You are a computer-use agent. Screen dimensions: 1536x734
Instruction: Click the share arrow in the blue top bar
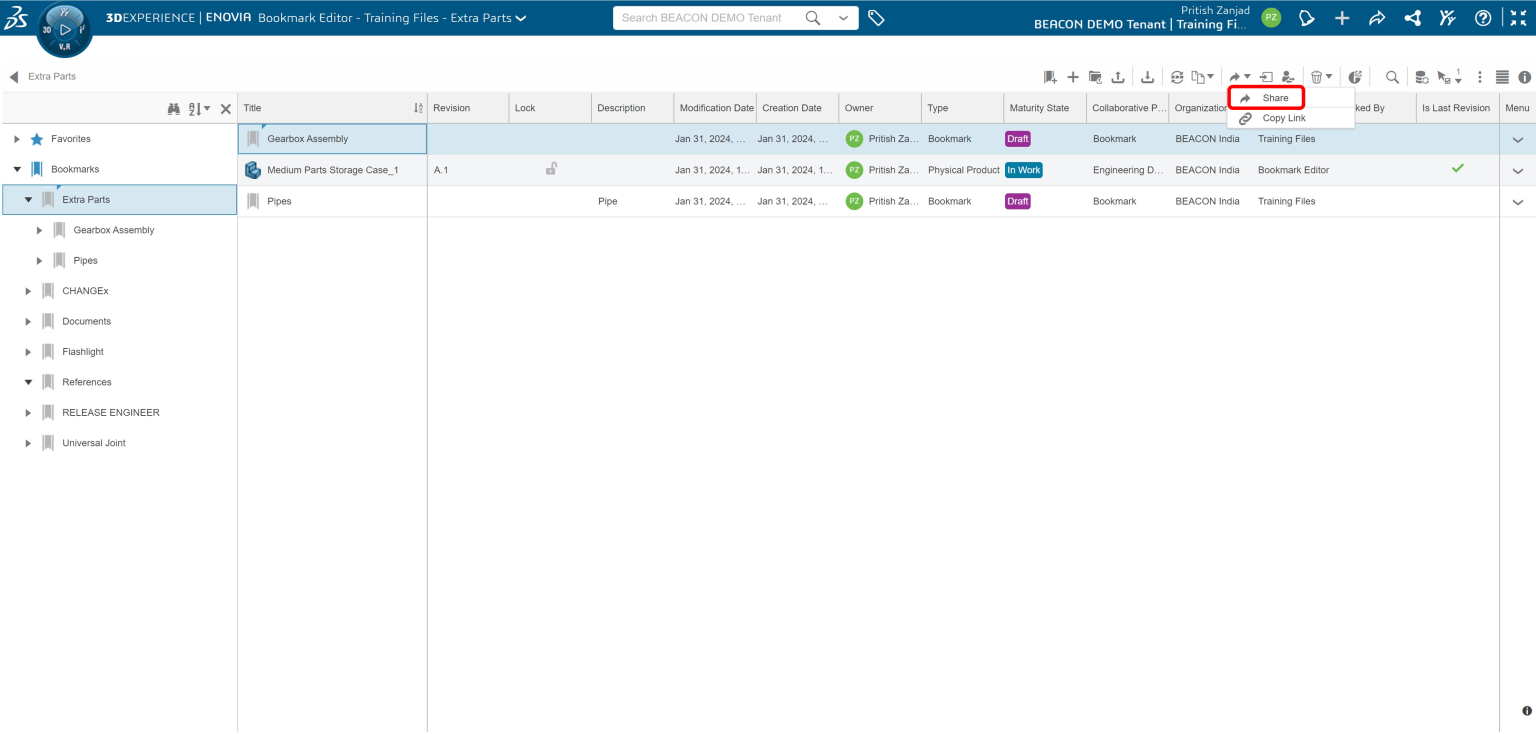tap(1377, 18)
